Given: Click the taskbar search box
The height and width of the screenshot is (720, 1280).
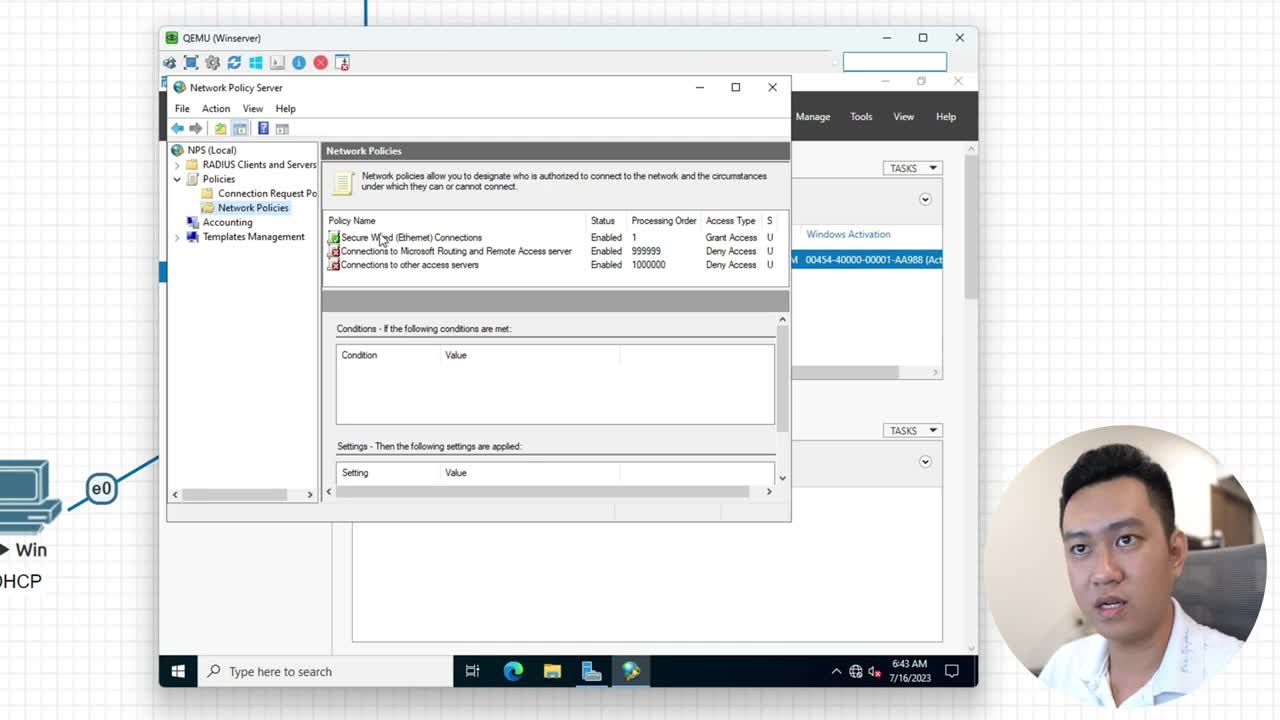Looking at the screenshot, I should pyautogui.click(x=326, y=671).
